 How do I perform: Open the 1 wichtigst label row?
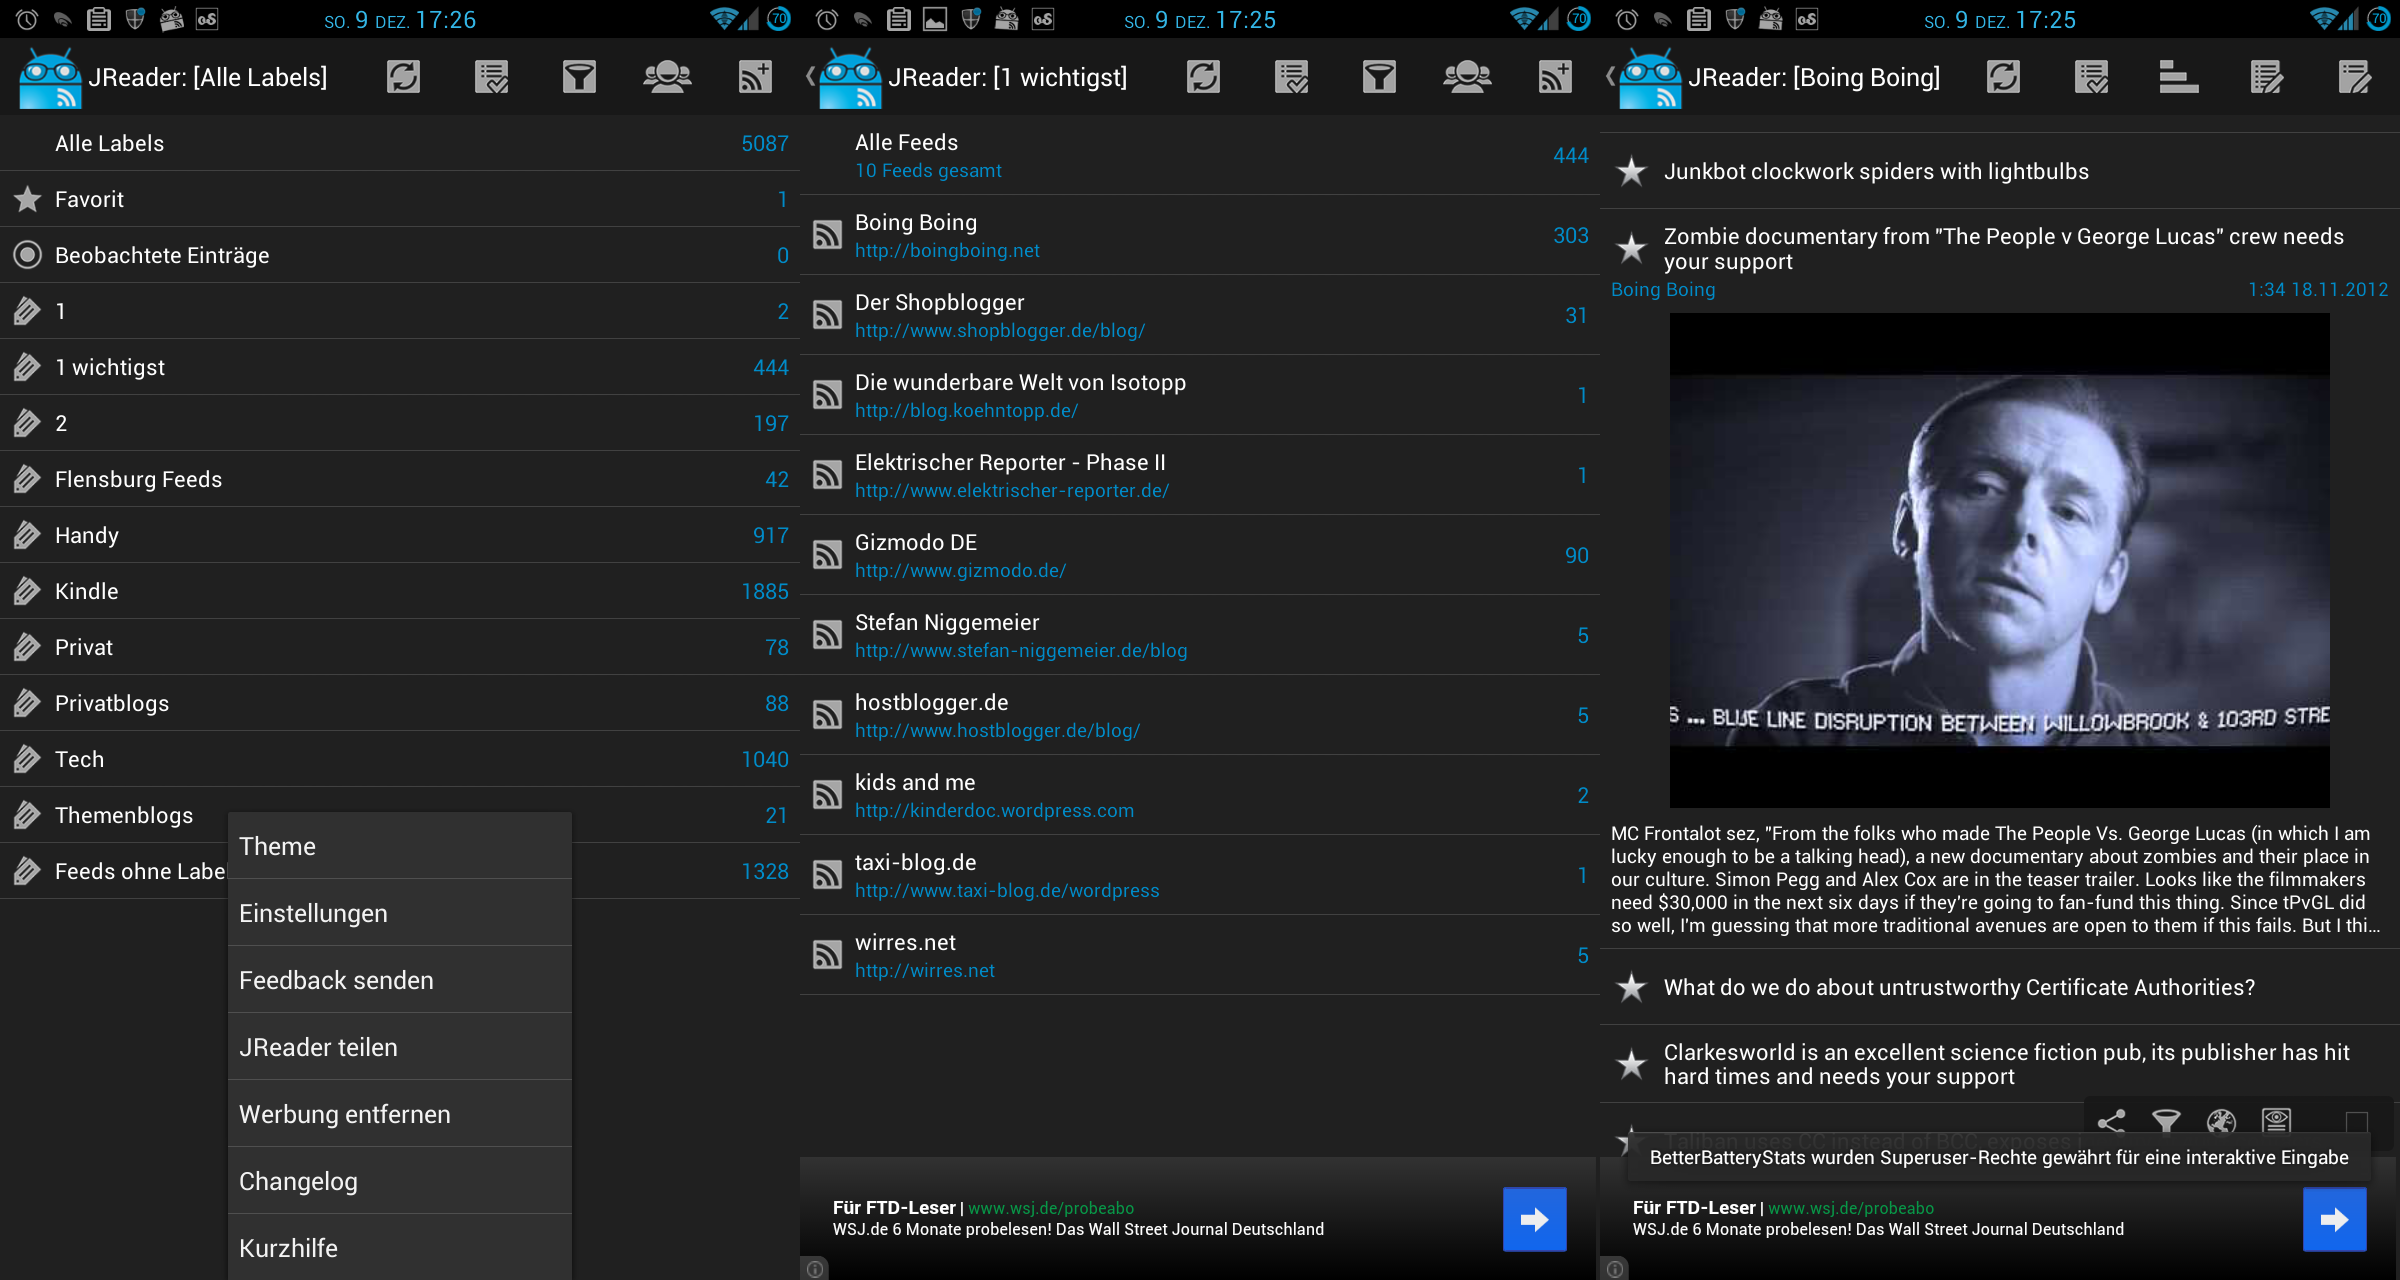400,367
